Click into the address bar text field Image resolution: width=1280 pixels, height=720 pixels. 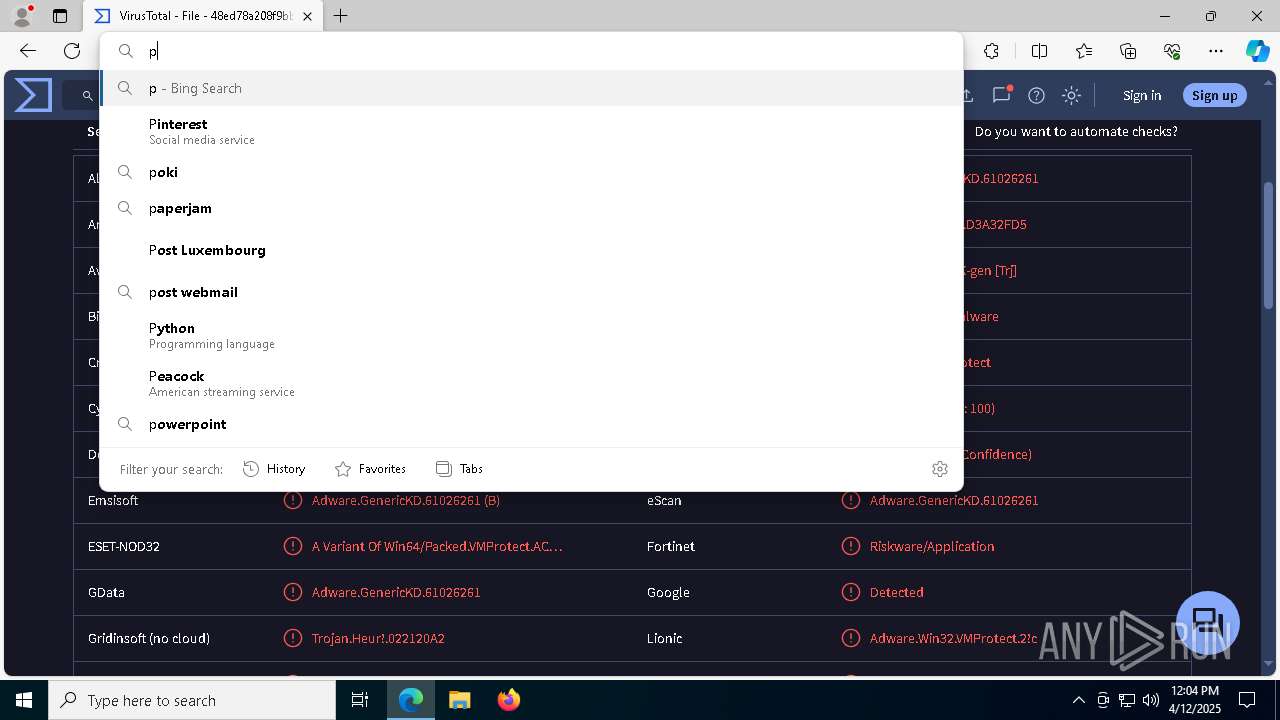click(531, 51)
